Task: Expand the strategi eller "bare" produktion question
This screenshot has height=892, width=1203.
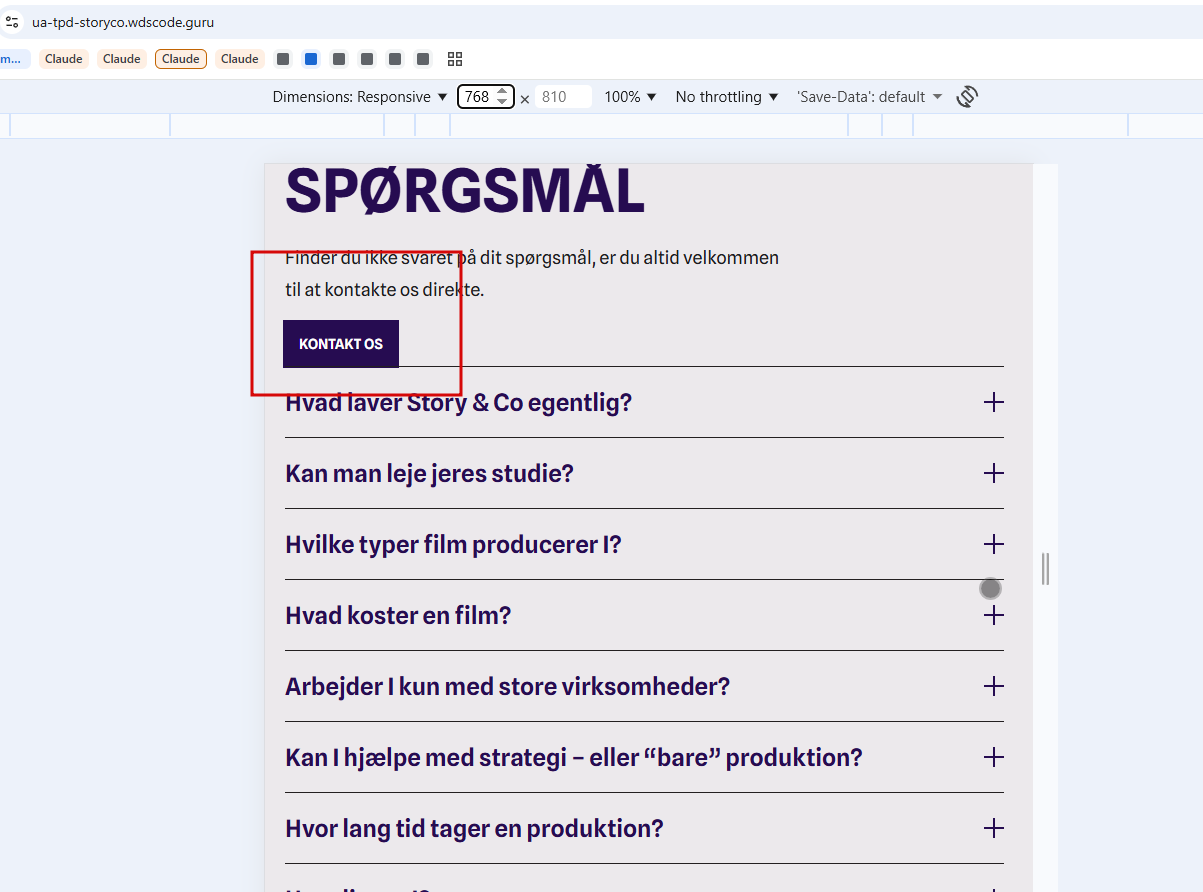Action: [x=644, y=757]
